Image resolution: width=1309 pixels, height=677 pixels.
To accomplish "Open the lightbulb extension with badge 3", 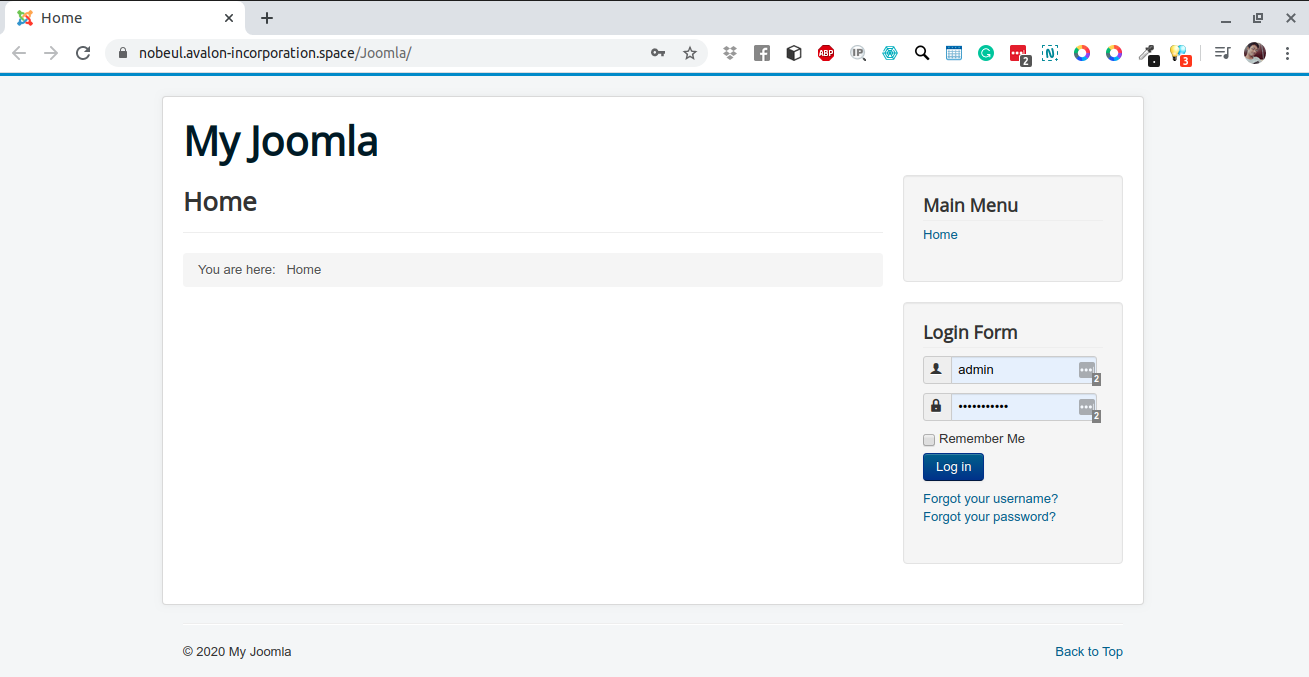I will tap(1180, 54).
